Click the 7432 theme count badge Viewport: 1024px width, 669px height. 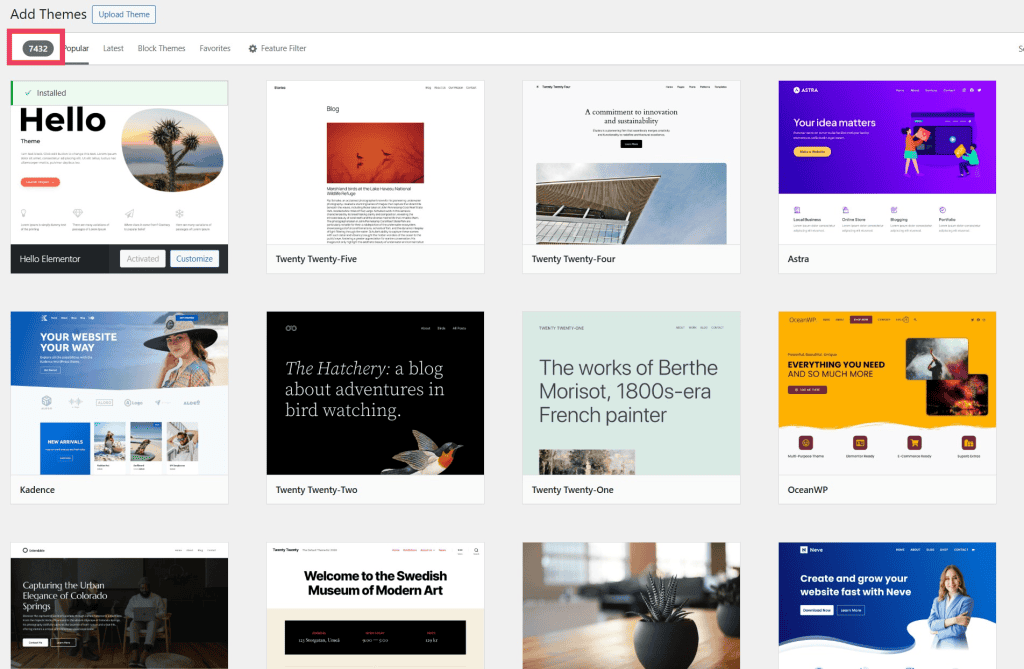[x=38, y=48]
